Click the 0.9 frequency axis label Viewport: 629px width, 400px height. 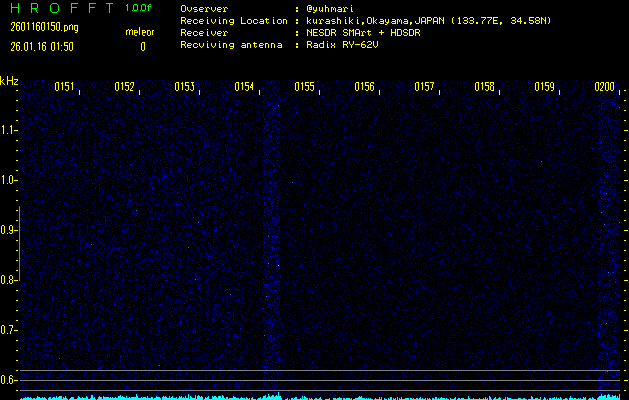point(9,230)
